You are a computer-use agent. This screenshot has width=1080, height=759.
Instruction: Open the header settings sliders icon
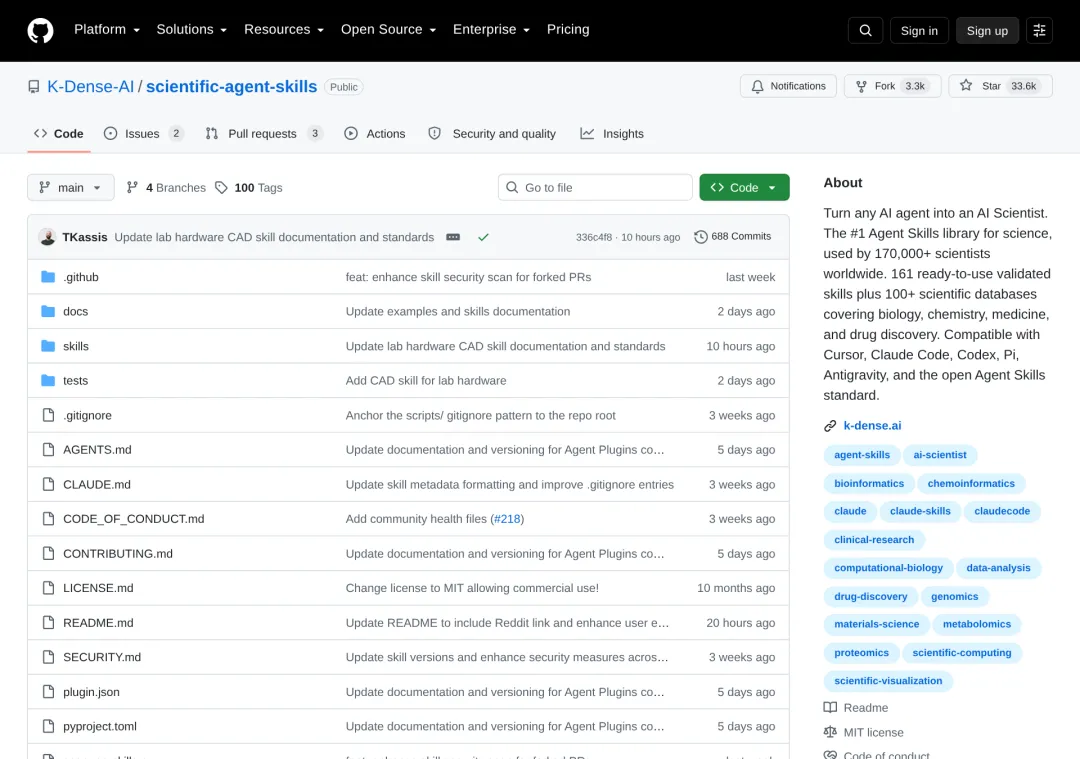click(1039, 30)
